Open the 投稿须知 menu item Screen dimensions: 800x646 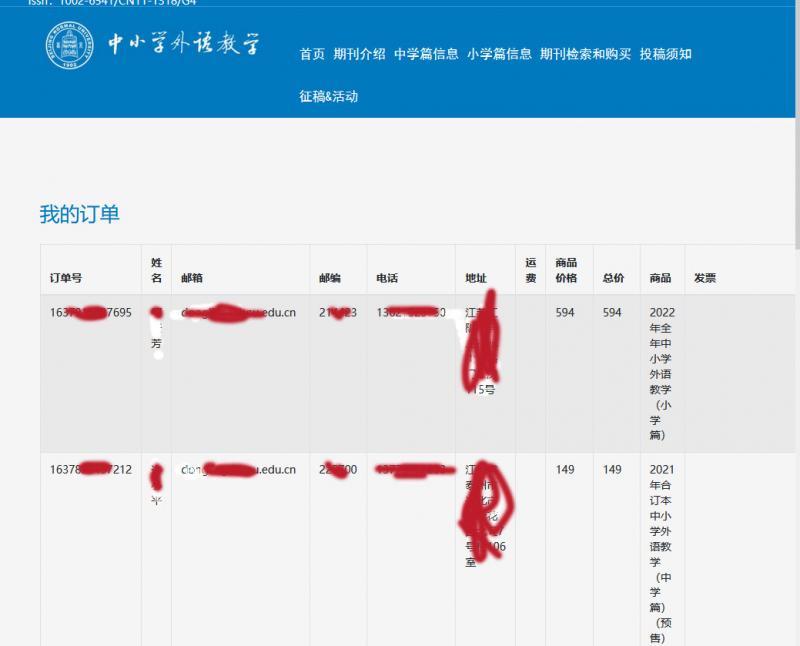pyautogui.click(x=665, y=54)
